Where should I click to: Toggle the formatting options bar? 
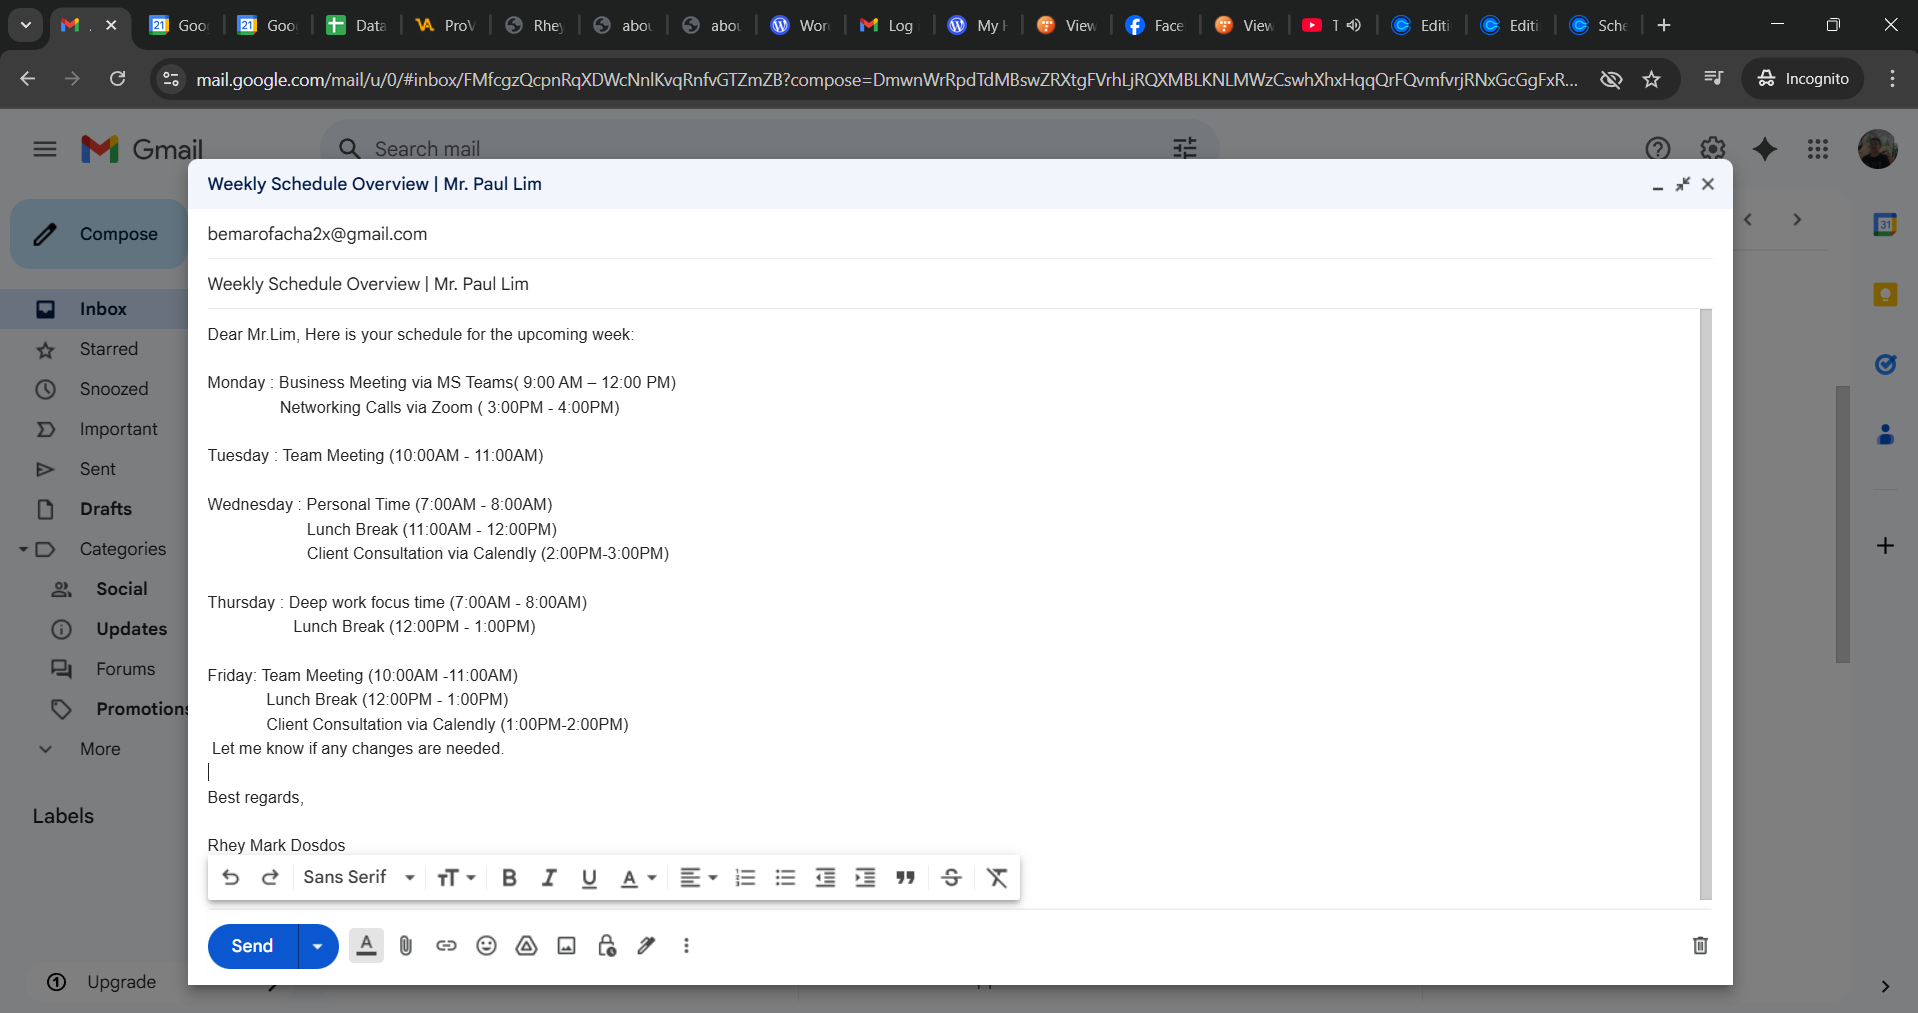coord(367,945)
